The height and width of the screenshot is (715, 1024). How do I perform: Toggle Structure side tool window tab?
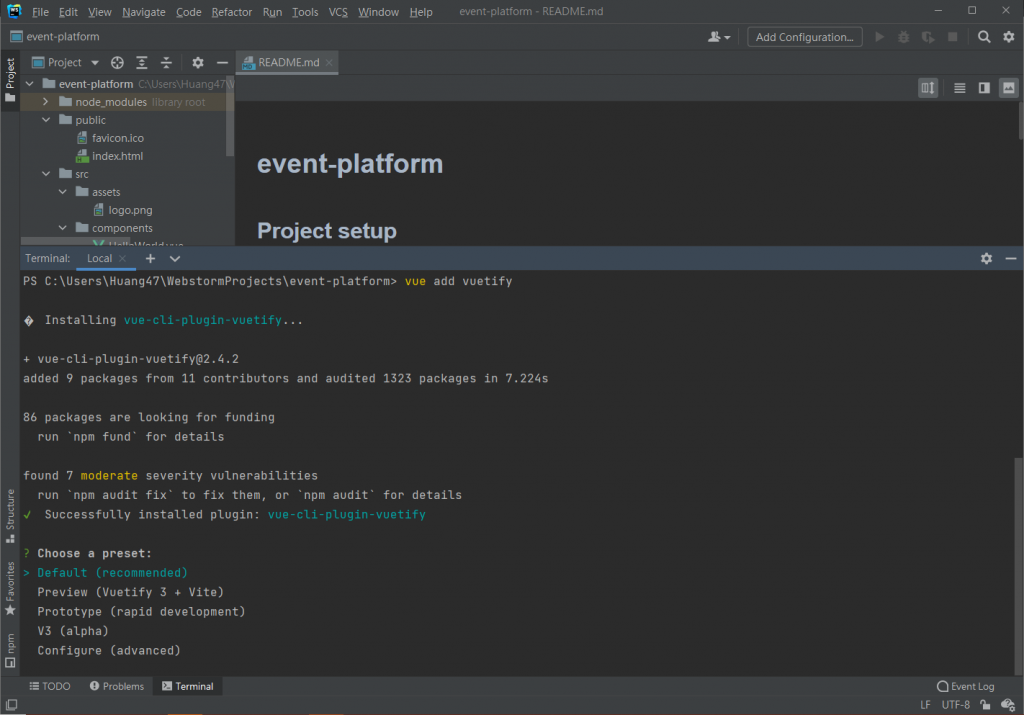pyautogui.click(x=10, y=516)
